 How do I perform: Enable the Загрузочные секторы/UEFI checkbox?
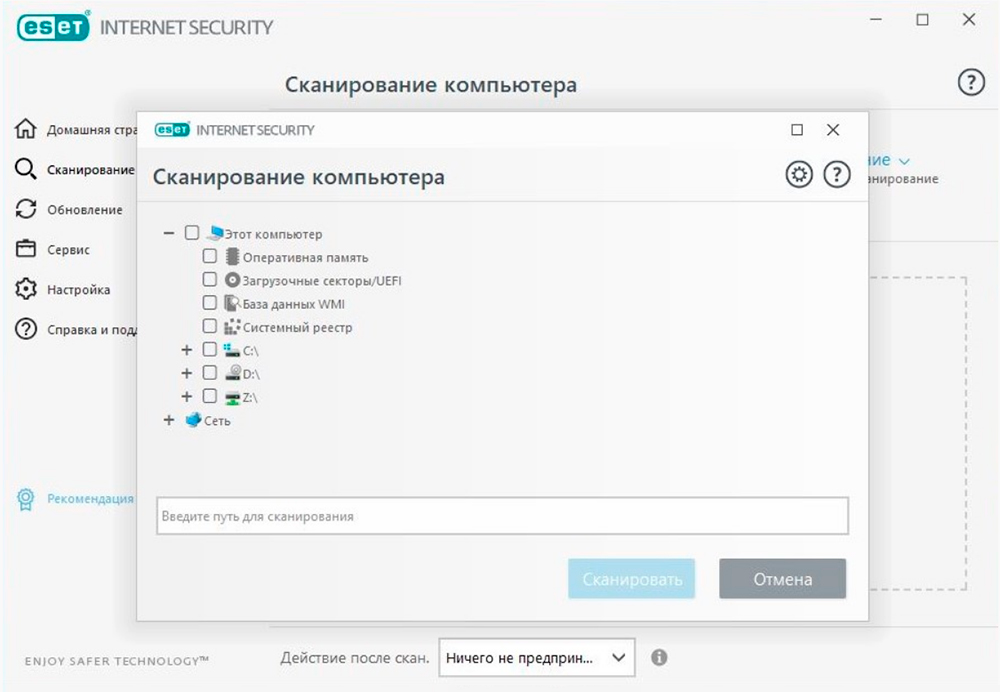tap(209, 279)
